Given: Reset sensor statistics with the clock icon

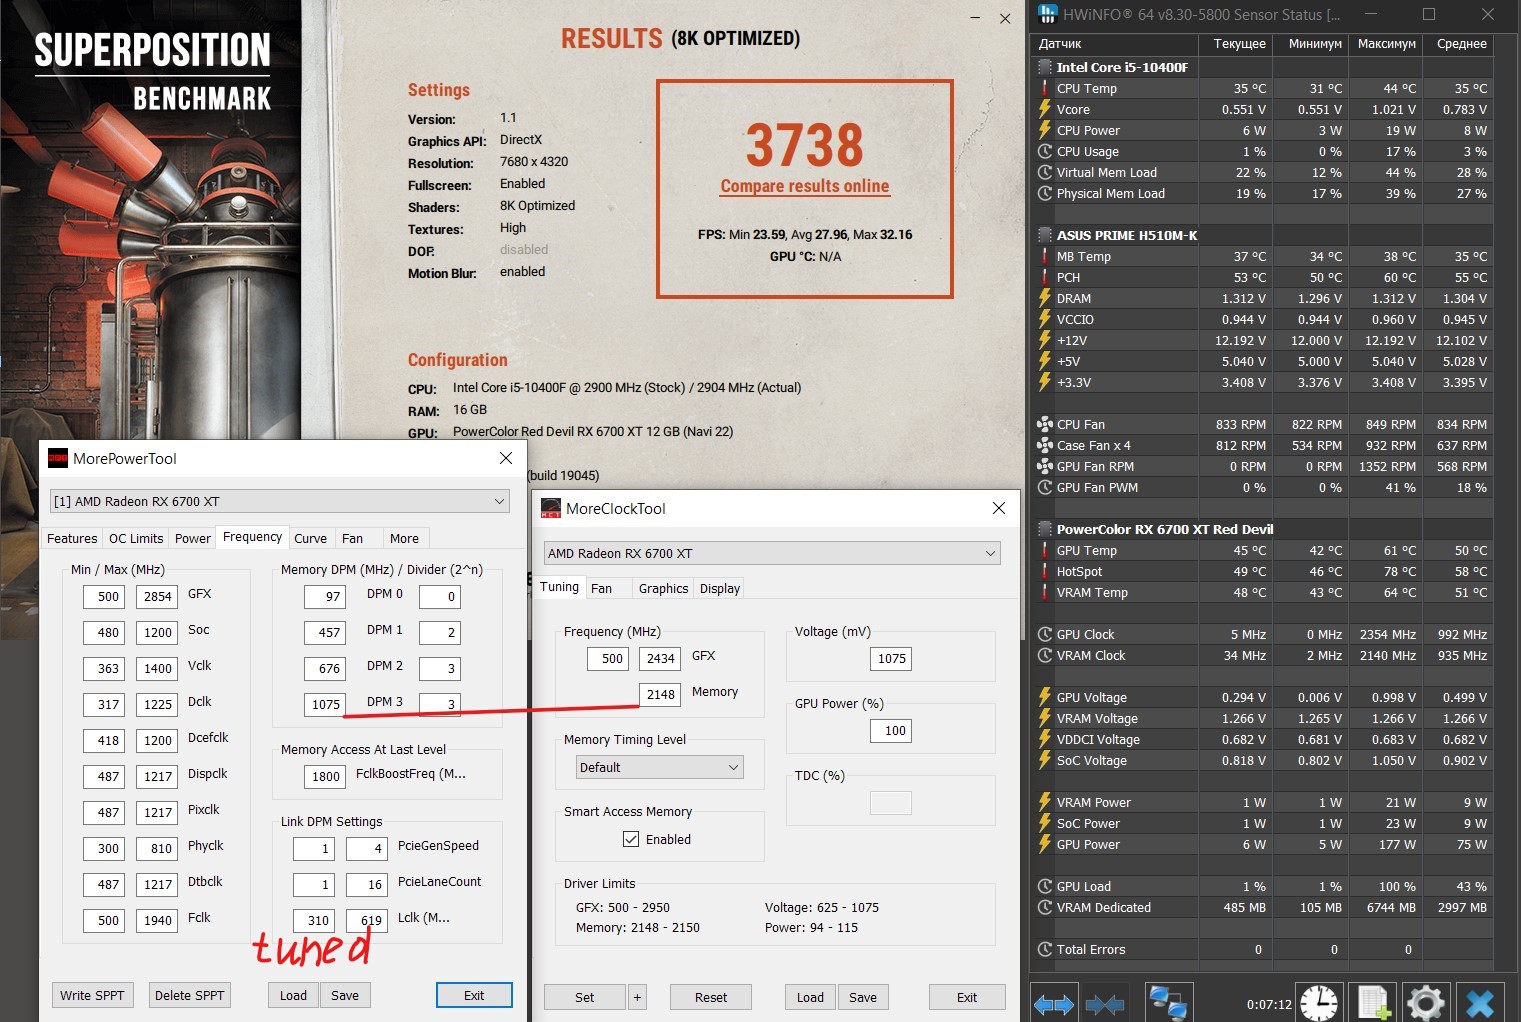Looking at the screenshot, I should click(x=1319, y=1003).
